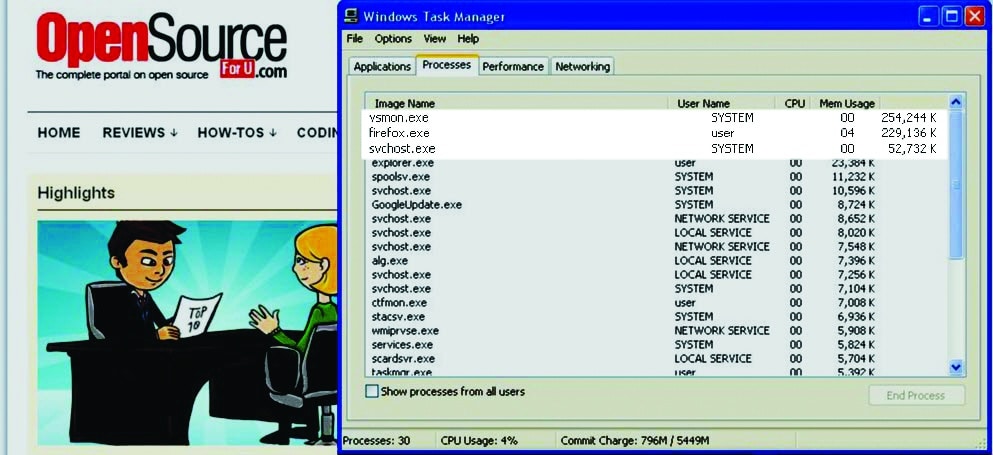The width and height of the screenshot is (993, 455).
Task: Open the Applications tab
Action: click(x=382, y=66)
